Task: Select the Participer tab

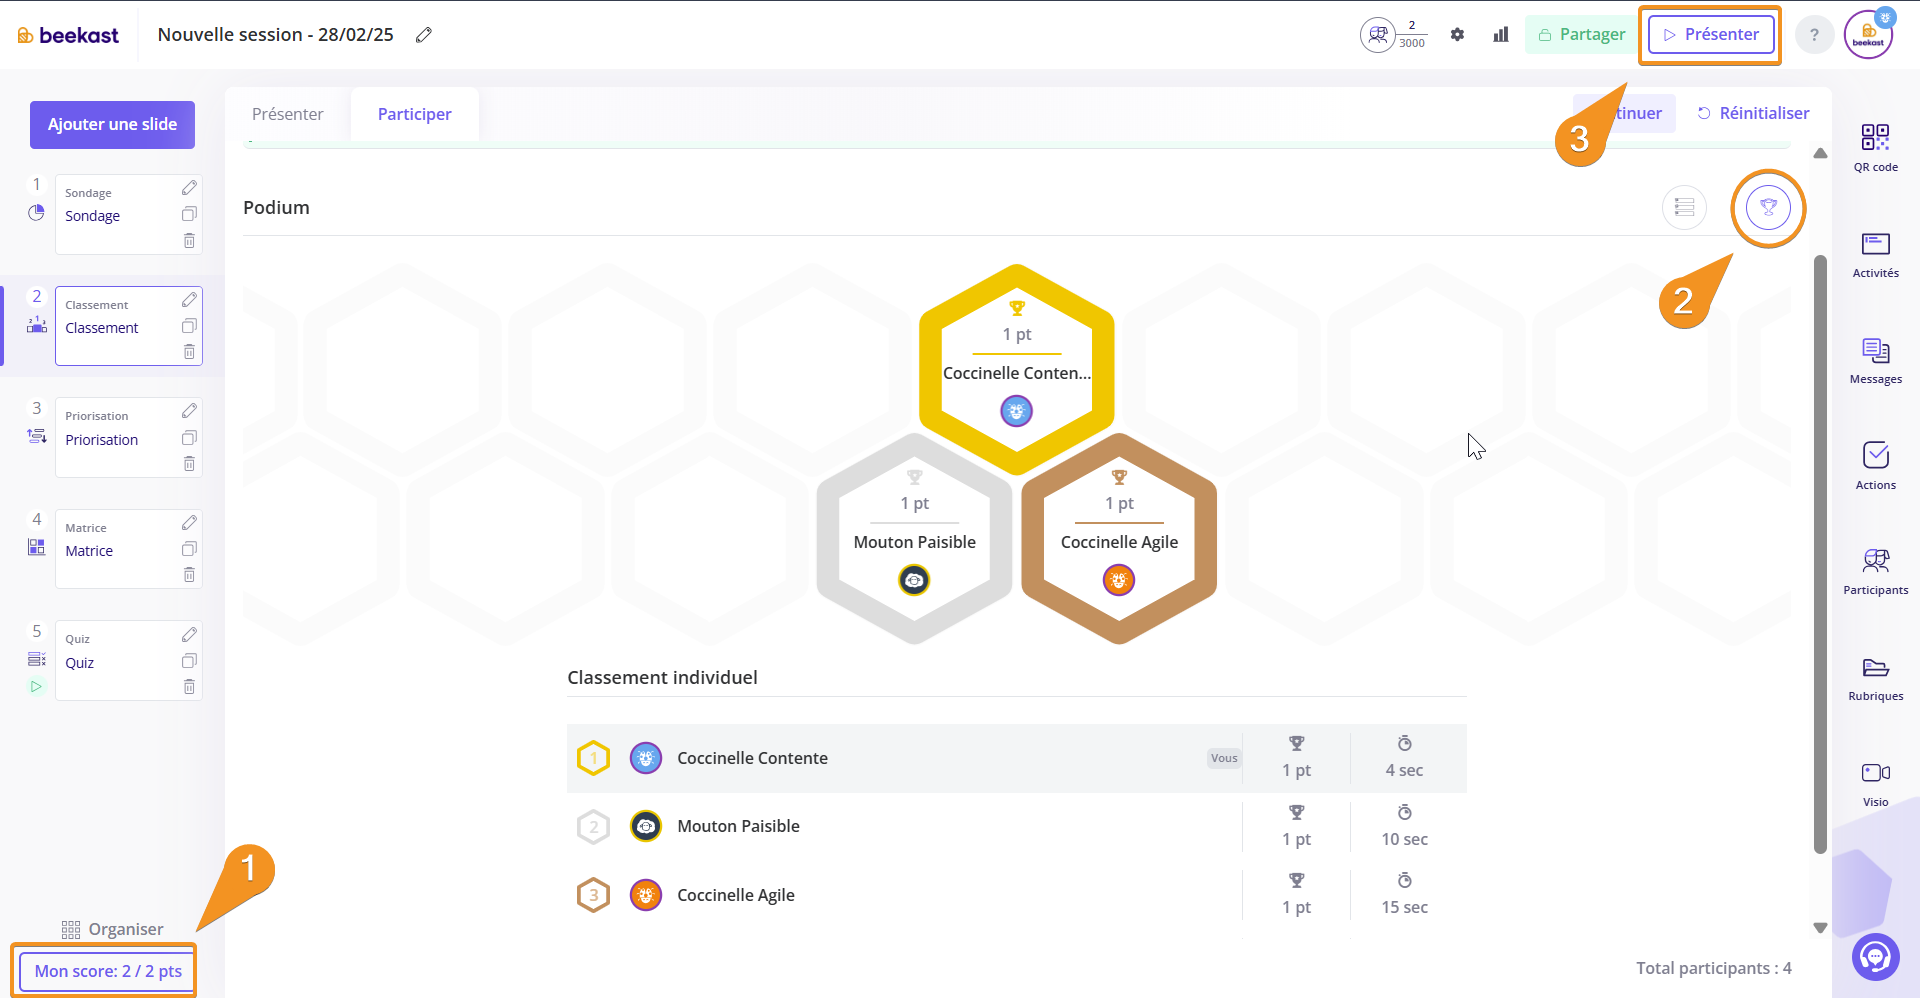Action: [414, 114]
